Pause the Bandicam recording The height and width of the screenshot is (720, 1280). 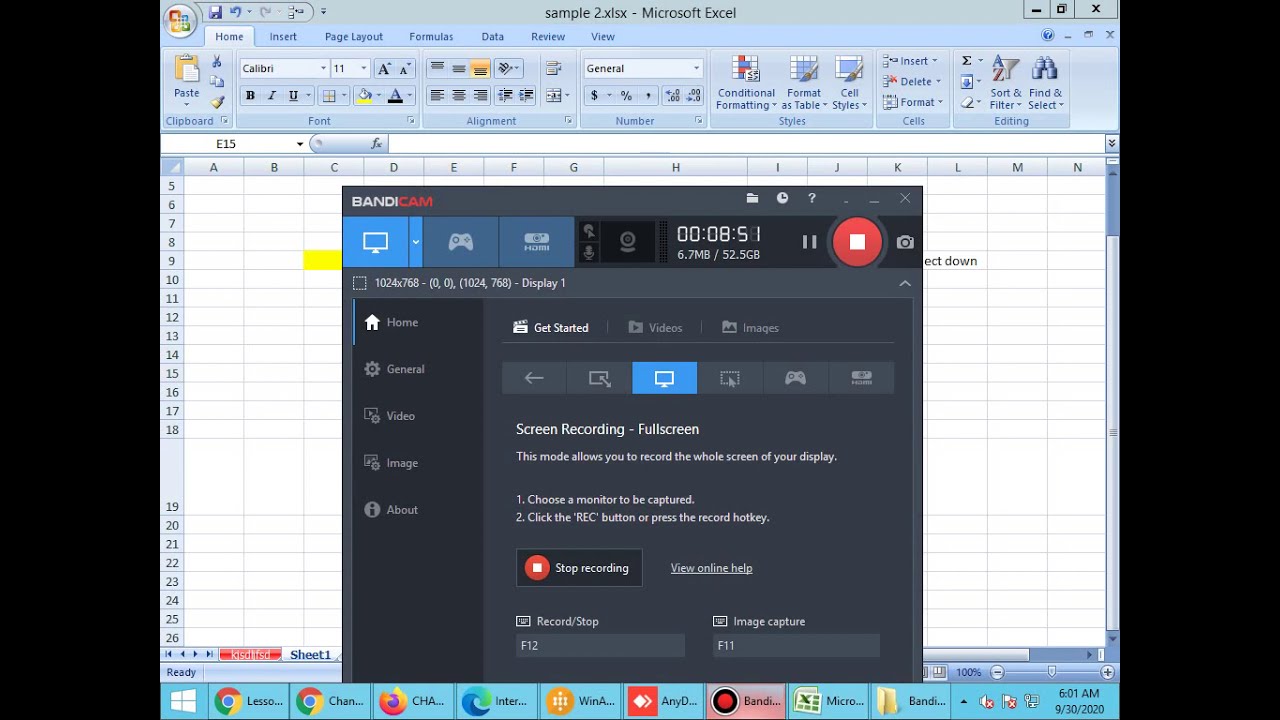[809, 242]
